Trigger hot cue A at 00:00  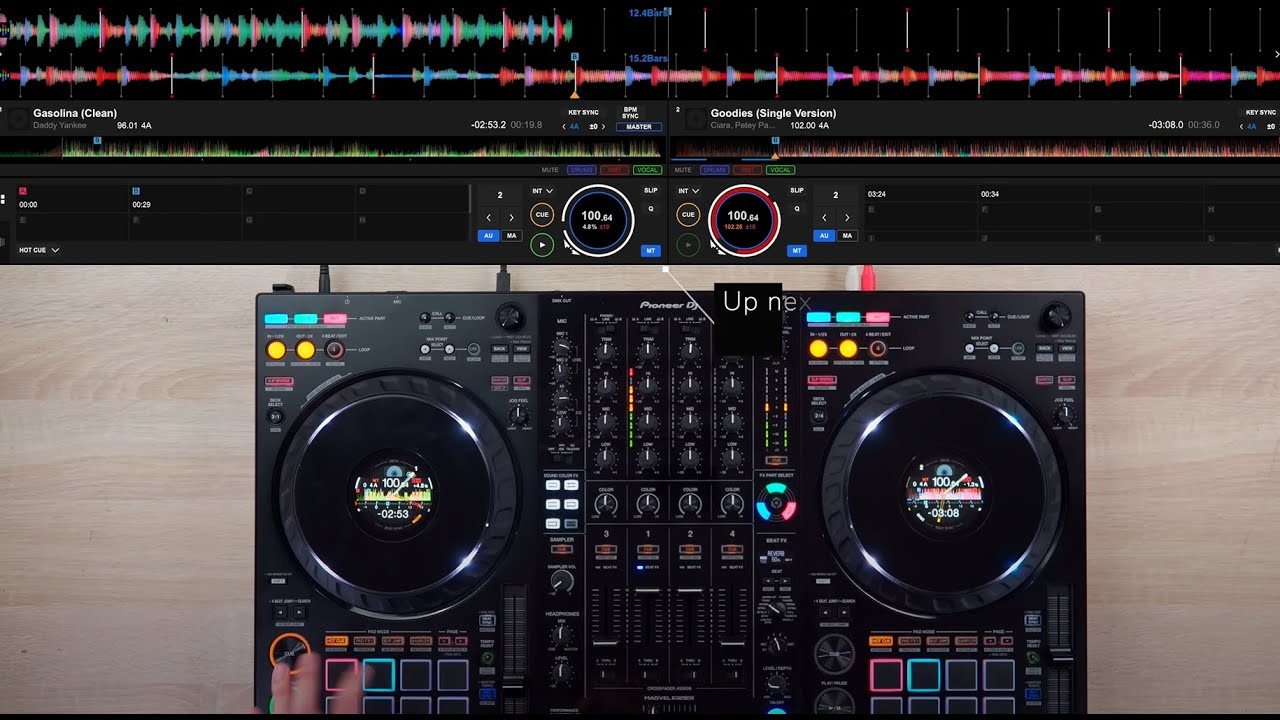[71, 198]
